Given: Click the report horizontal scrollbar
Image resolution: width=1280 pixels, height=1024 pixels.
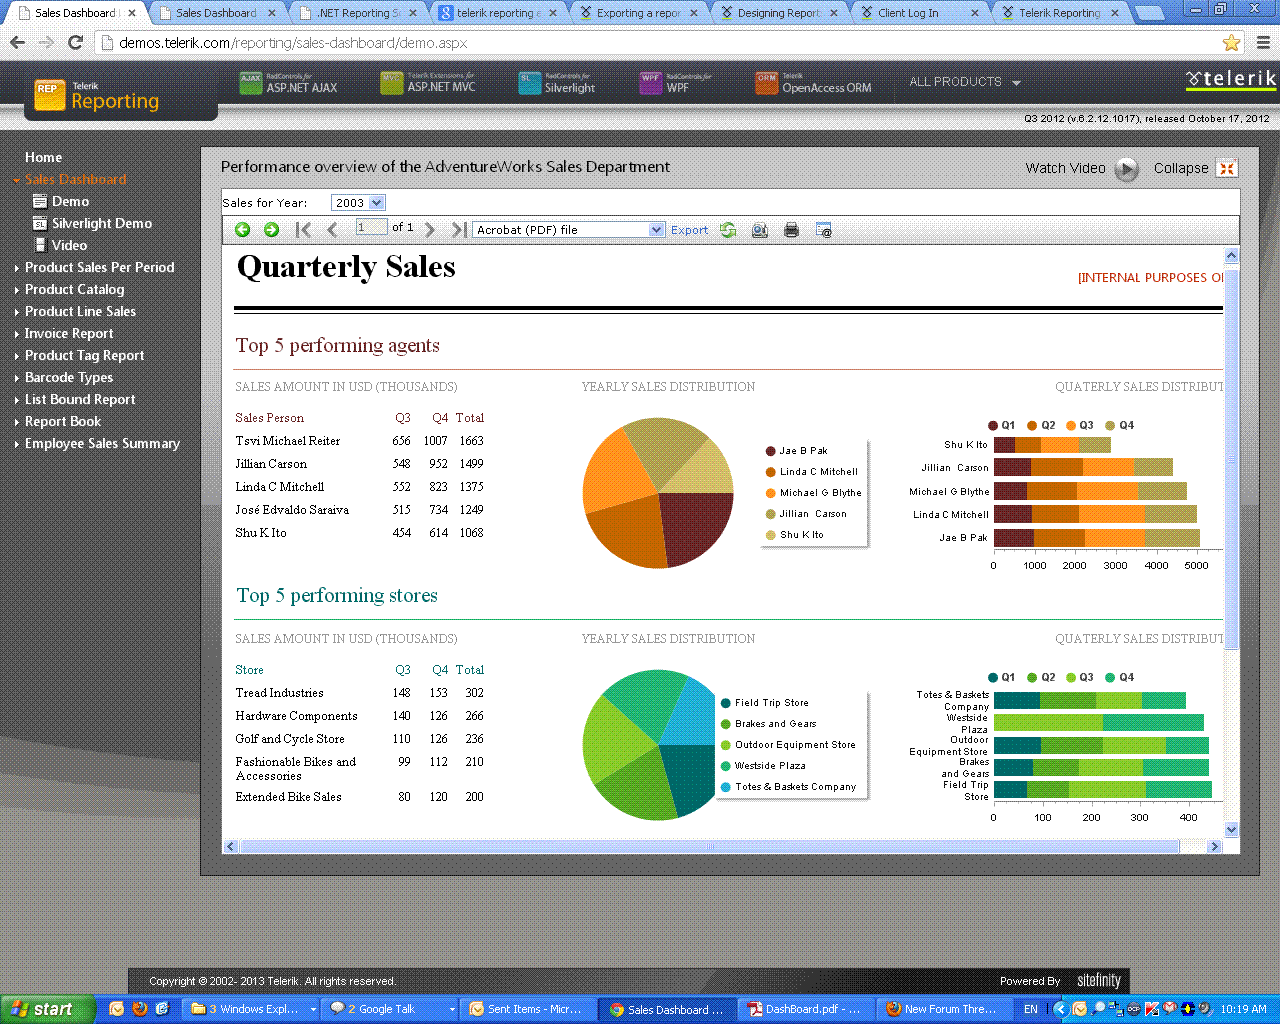Looking at the screenshot, I should tap(710, 846).
